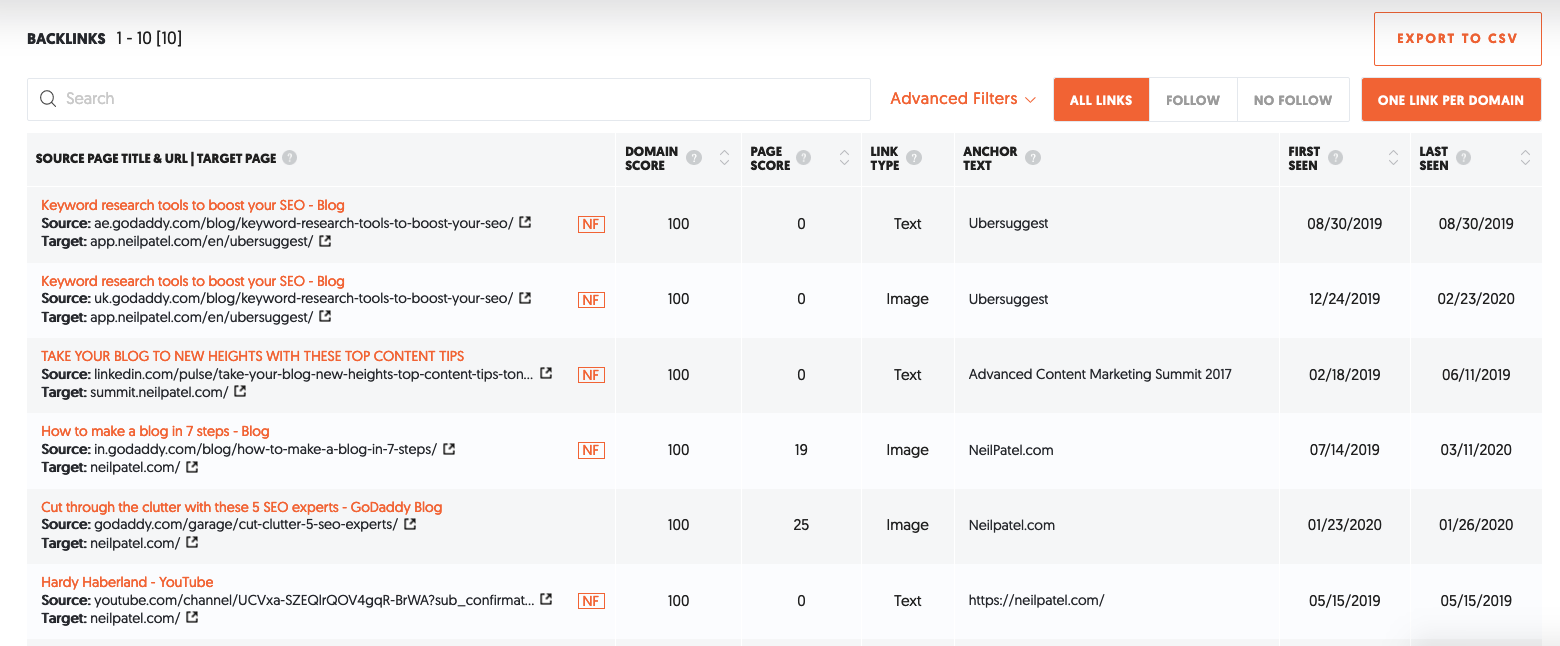Open target icon in Cut through the clutter row
The height and width of the screenshot is (646, 1560).
[x=192, y=542]
